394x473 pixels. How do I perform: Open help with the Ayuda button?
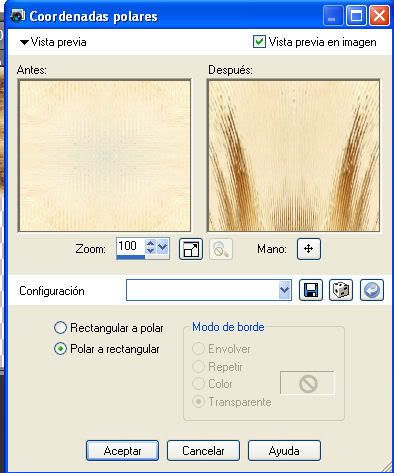tap(284, 451)
